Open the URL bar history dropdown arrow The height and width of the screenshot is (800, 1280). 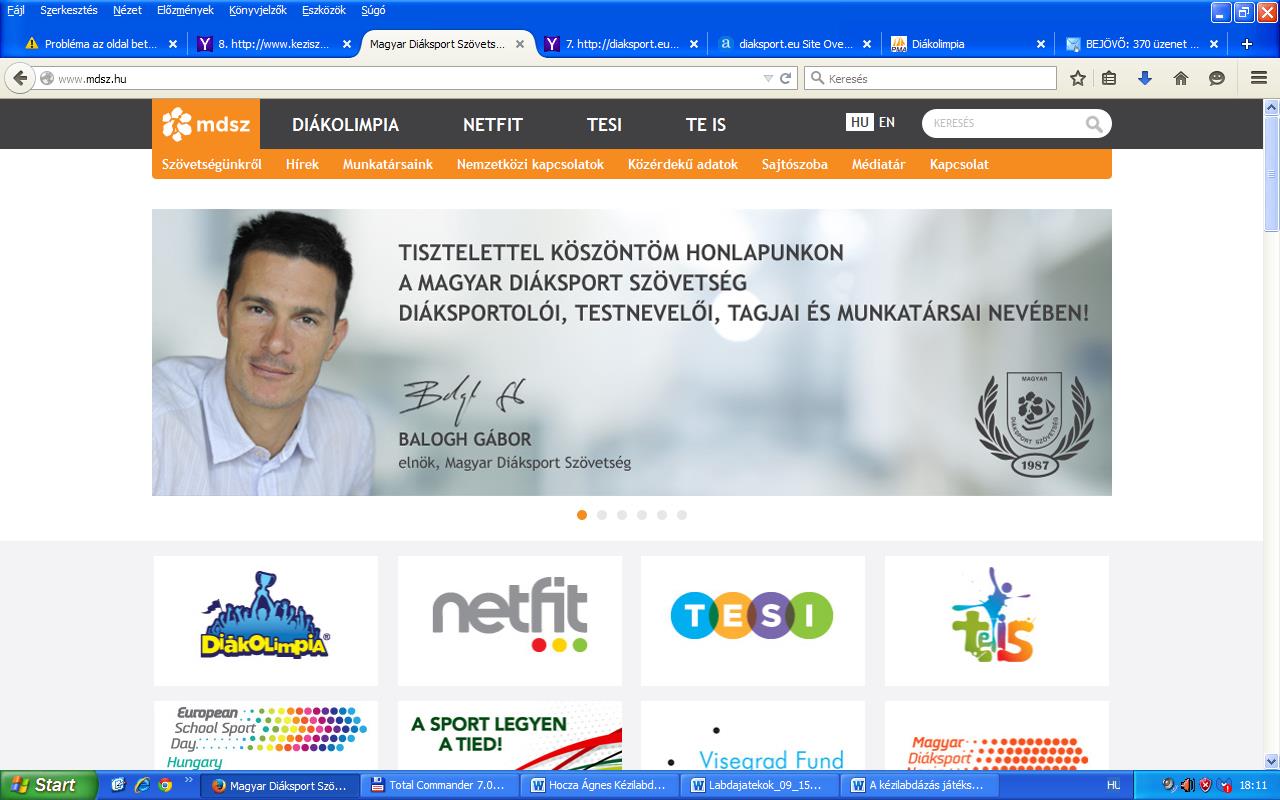(x=768, y=78)
